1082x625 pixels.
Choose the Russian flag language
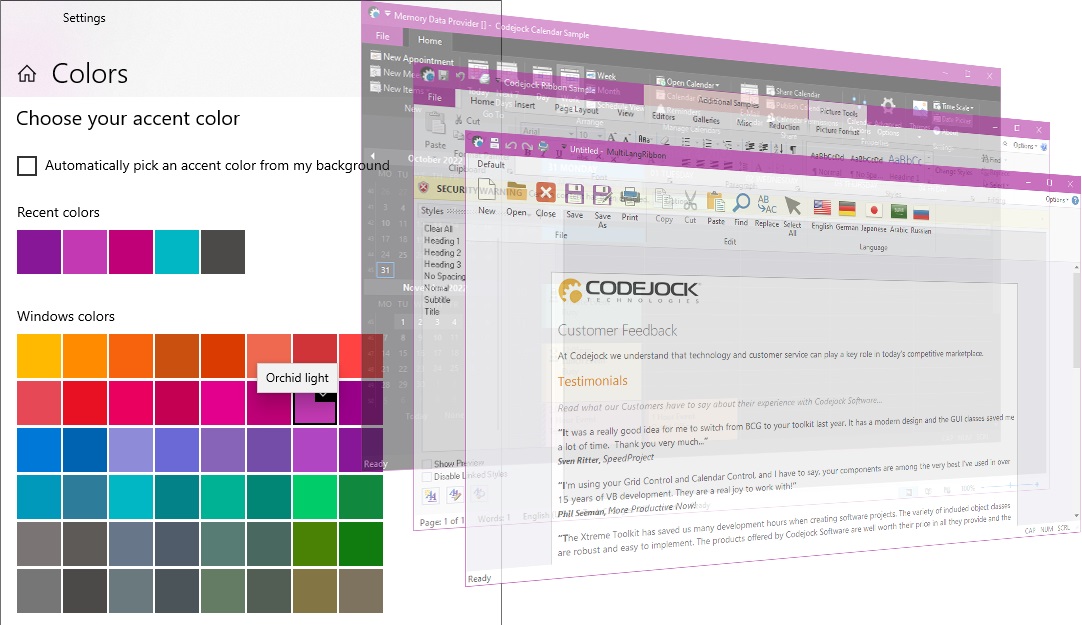pyautogui.click(x=921, y=212)
